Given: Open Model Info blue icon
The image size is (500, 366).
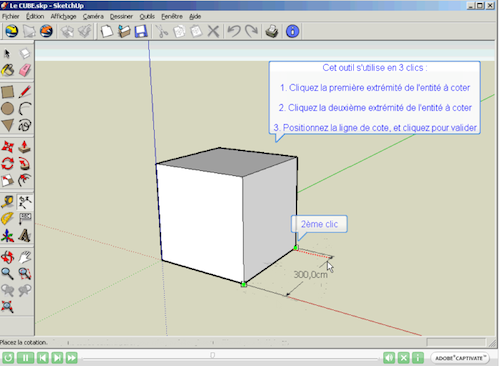Looking at the screenshot, I should pyautogui.click(x=293, y=31).
